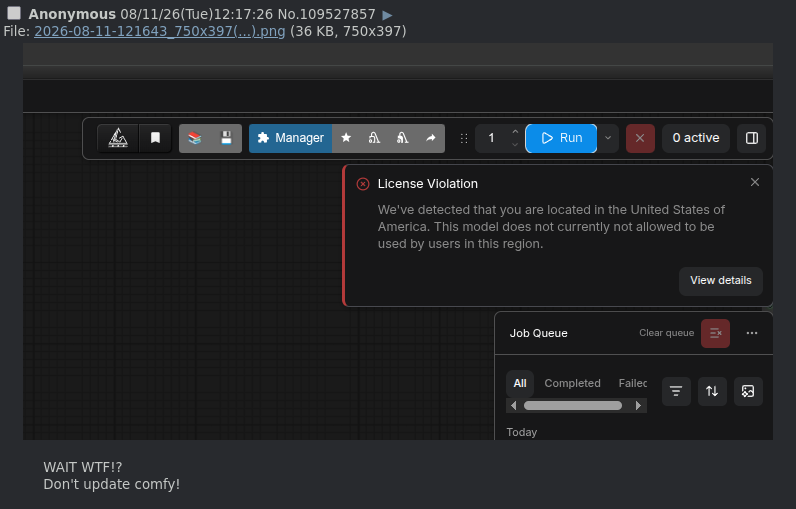Click the image assets icon in Job Queue

click(x=748, y=391)
